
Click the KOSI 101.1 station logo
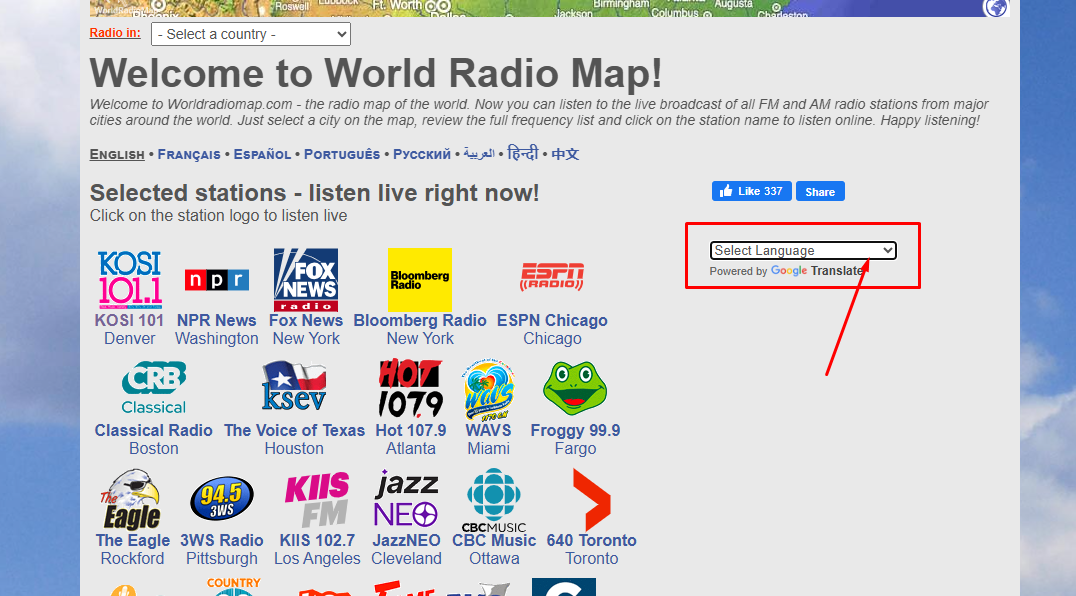(130, 278)
